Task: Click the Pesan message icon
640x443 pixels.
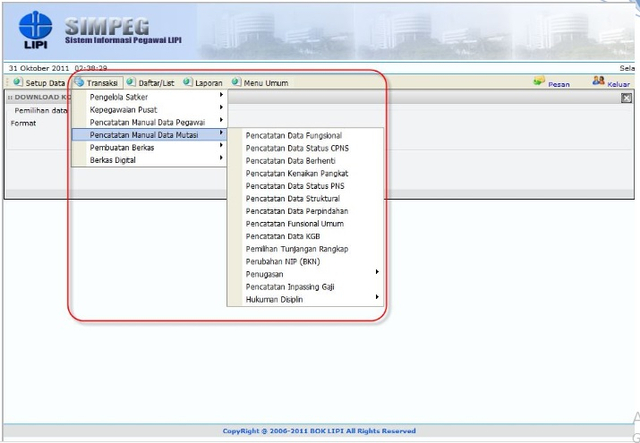Action: (x=539, y=80)
